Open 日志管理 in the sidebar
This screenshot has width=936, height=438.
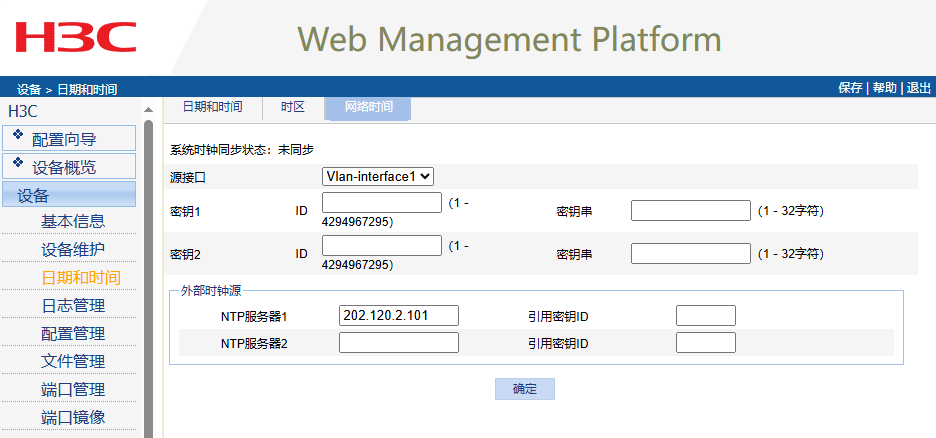click(x=73, y=305)
